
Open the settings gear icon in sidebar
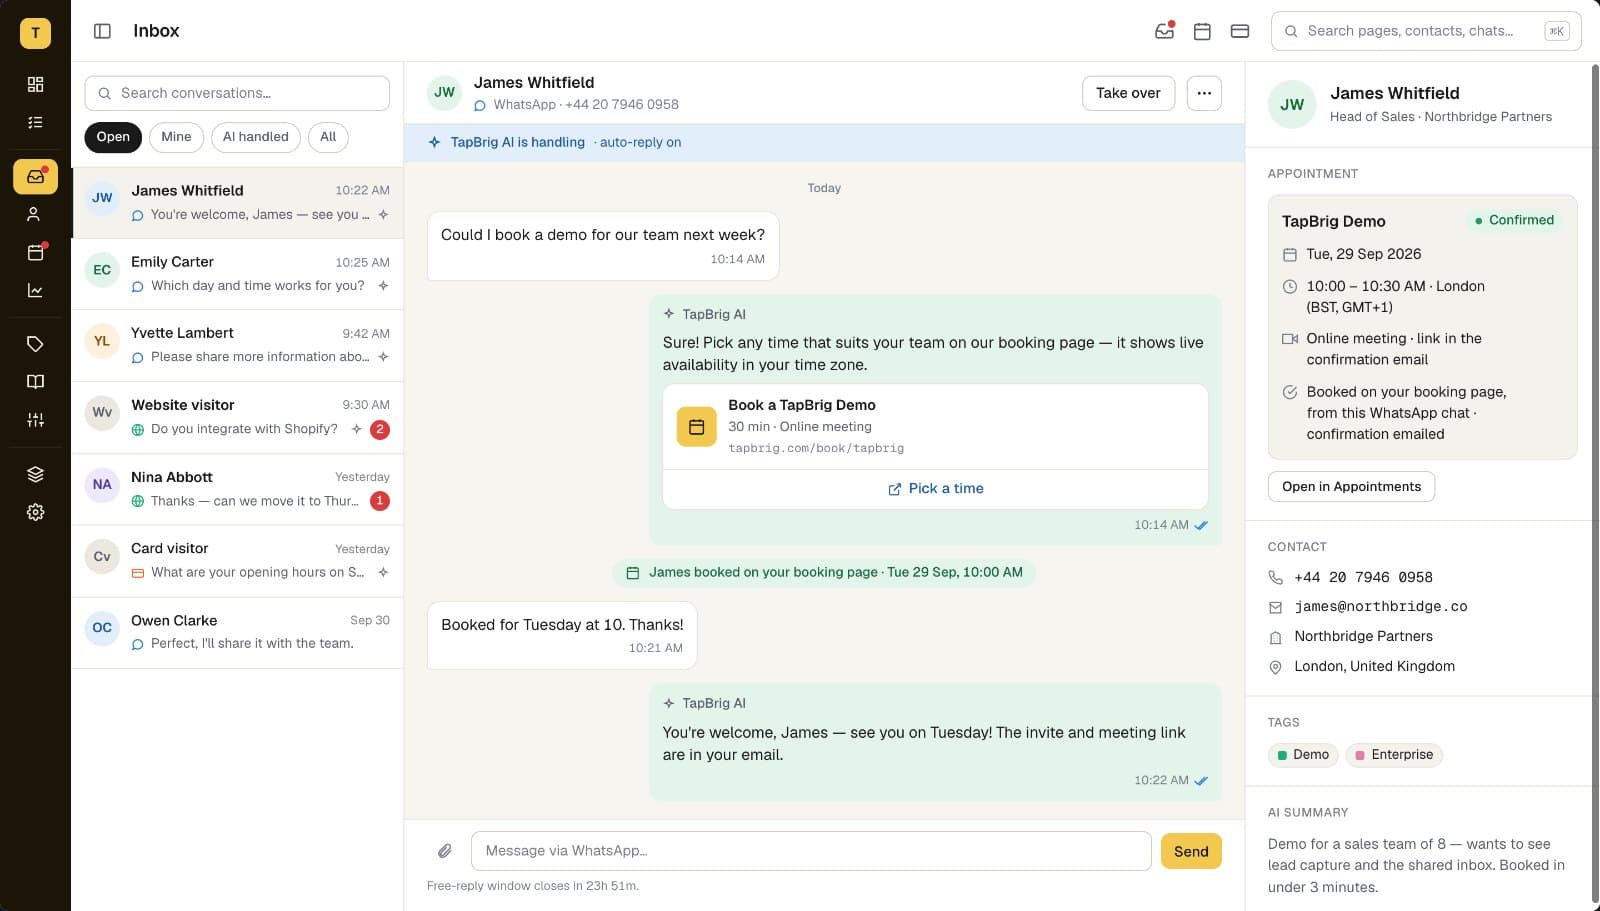35,512
